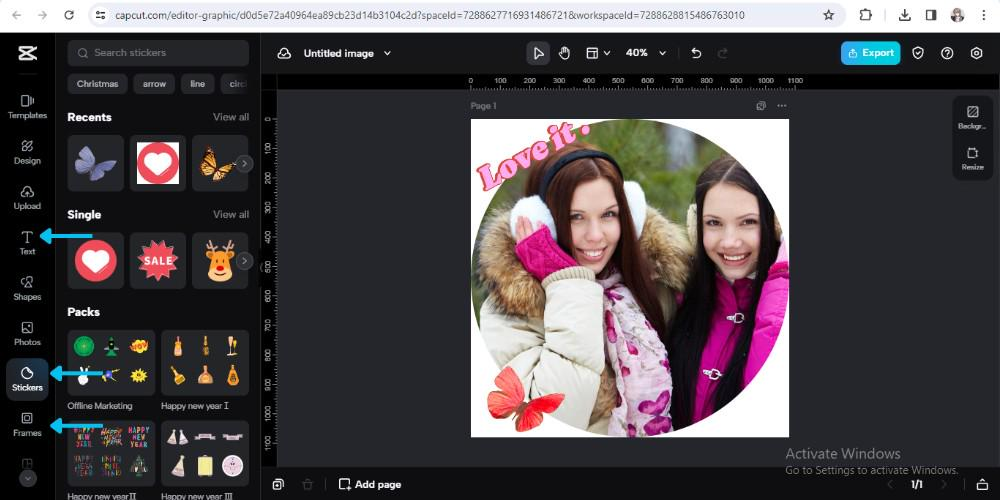Open the Photos panel

(27, 334)
